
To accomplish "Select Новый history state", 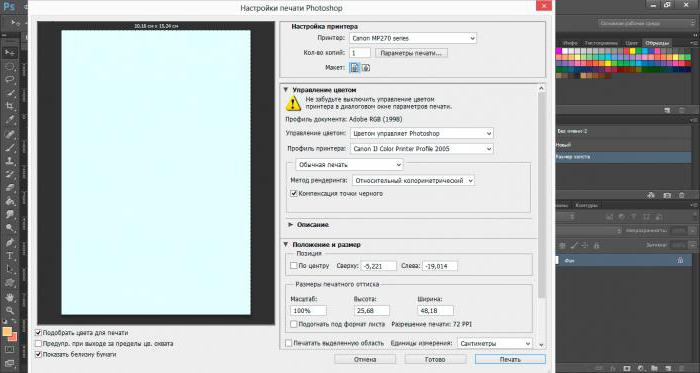I will [624, 145].
